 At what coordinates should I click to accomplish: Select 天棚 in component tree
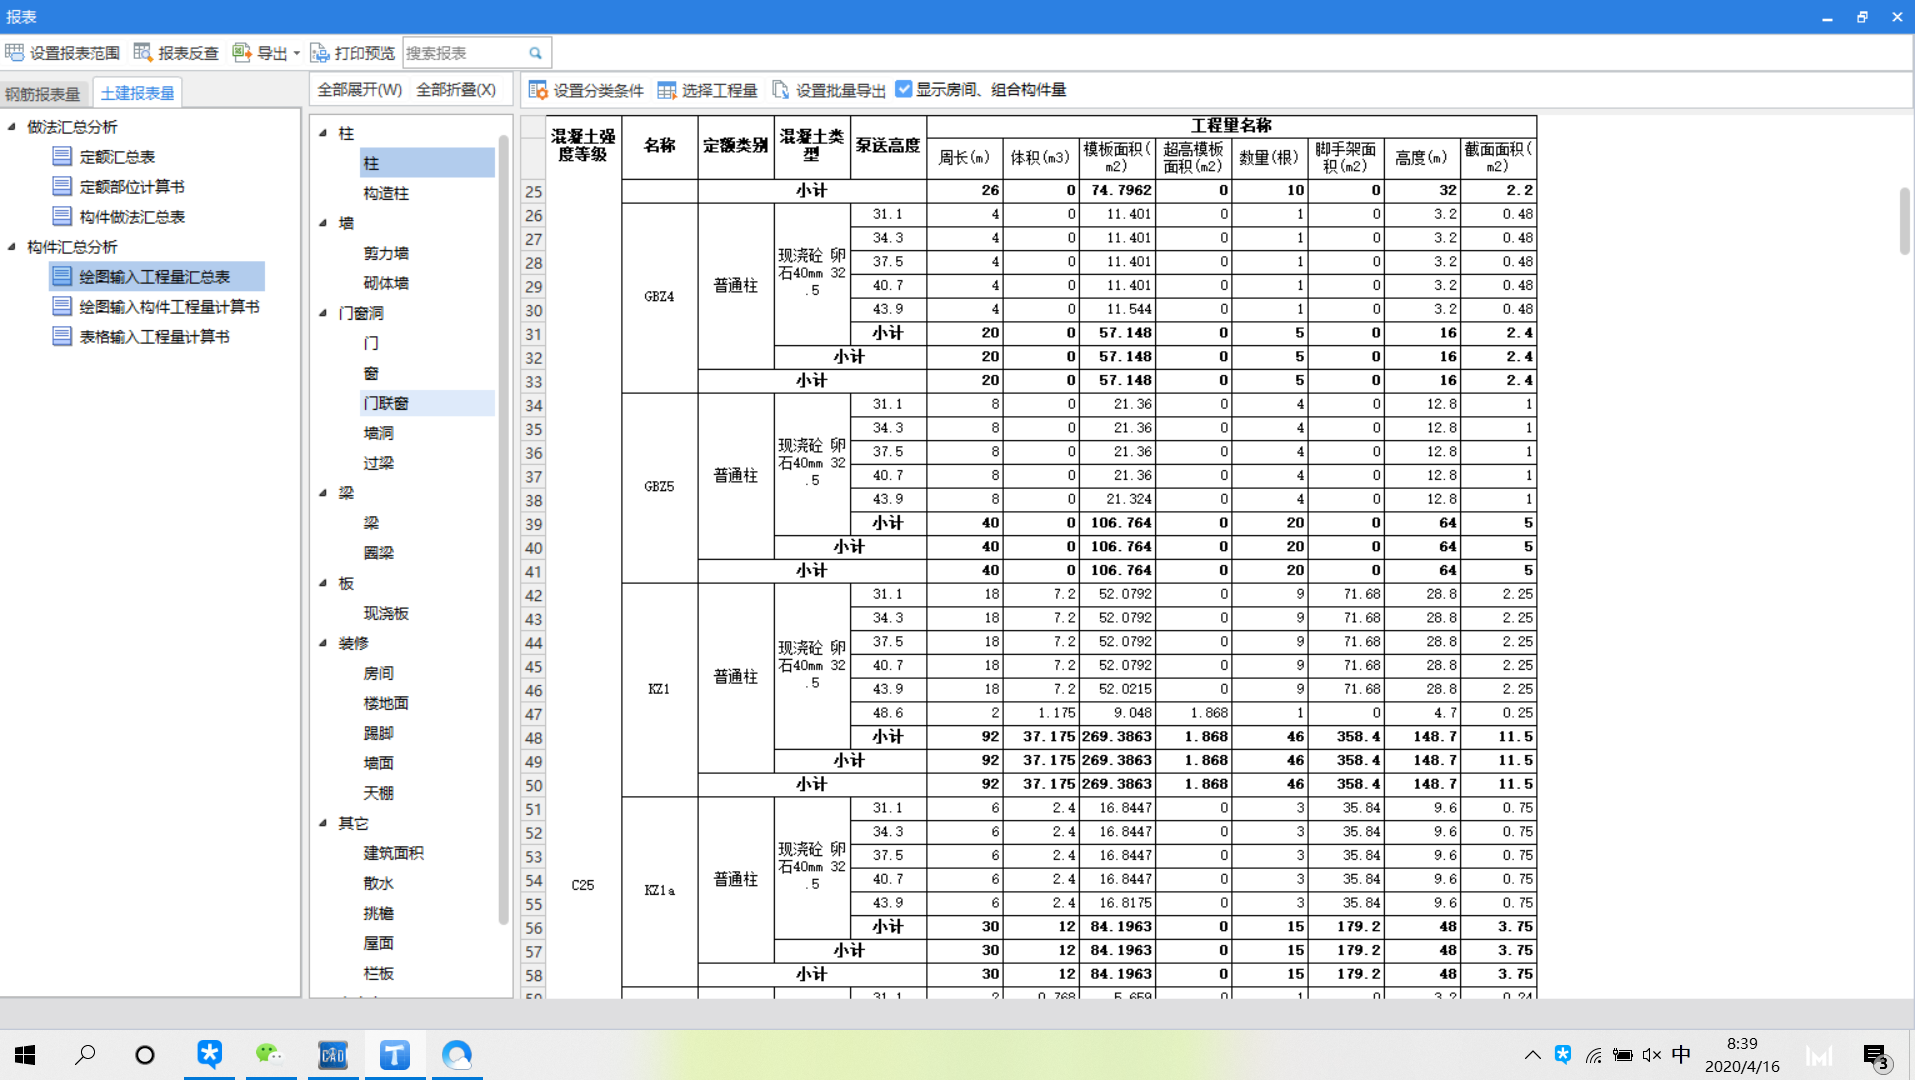click(379, 793)
